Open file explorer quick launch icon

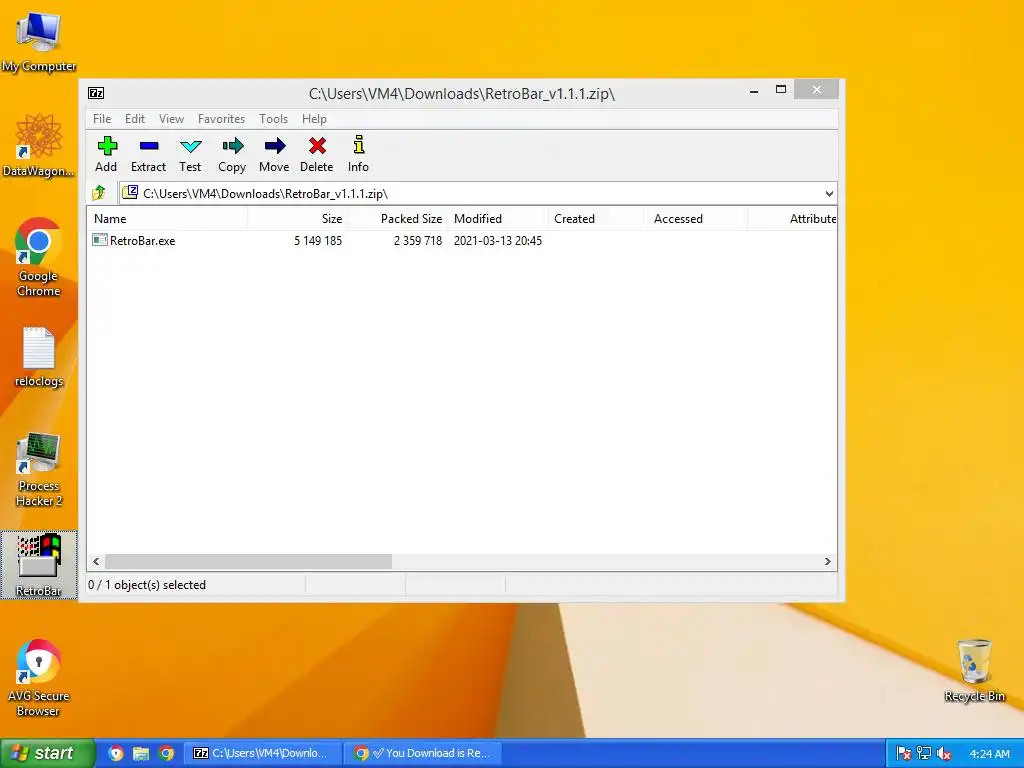point(141,753)
